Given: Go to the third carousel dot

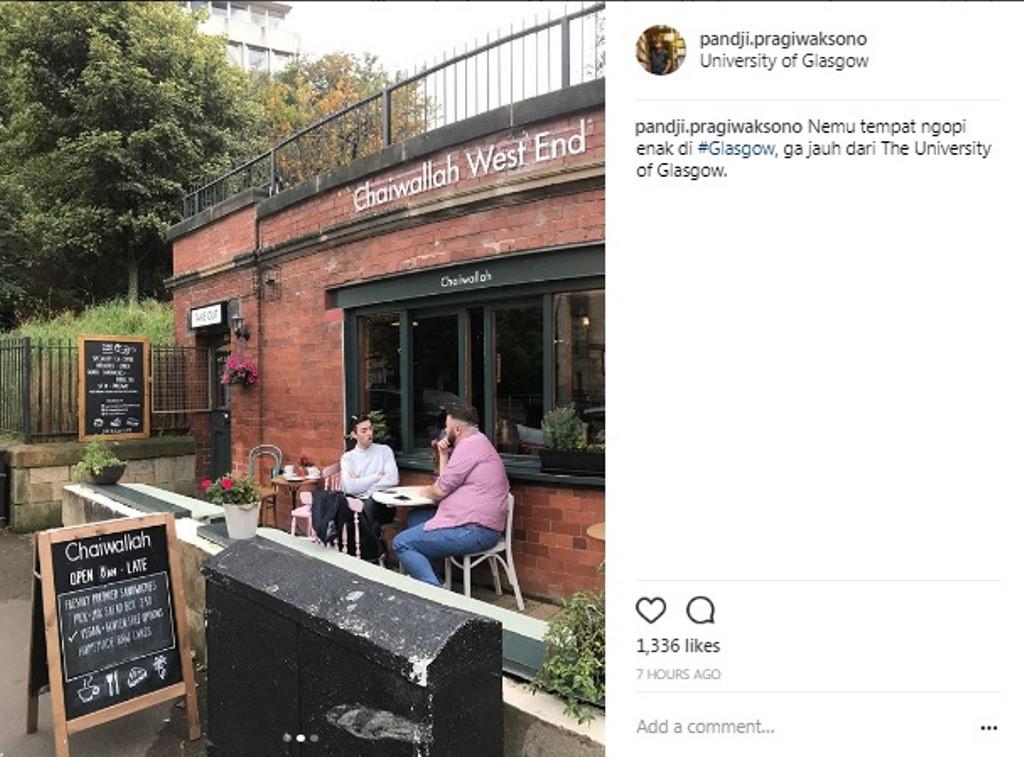Looking at the screenshot, I should pos(314,738).
